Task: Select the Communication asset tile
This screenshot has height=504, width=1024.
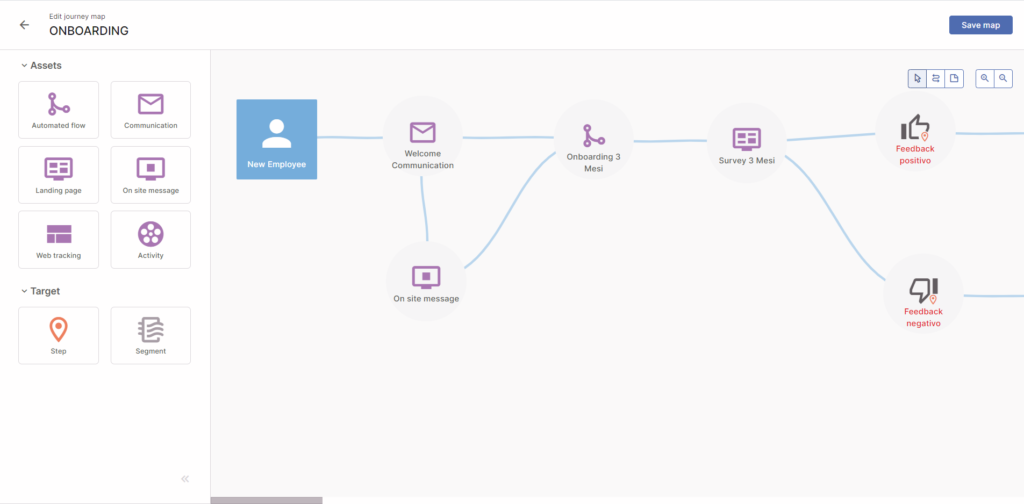Action: (x=151, y=110)
